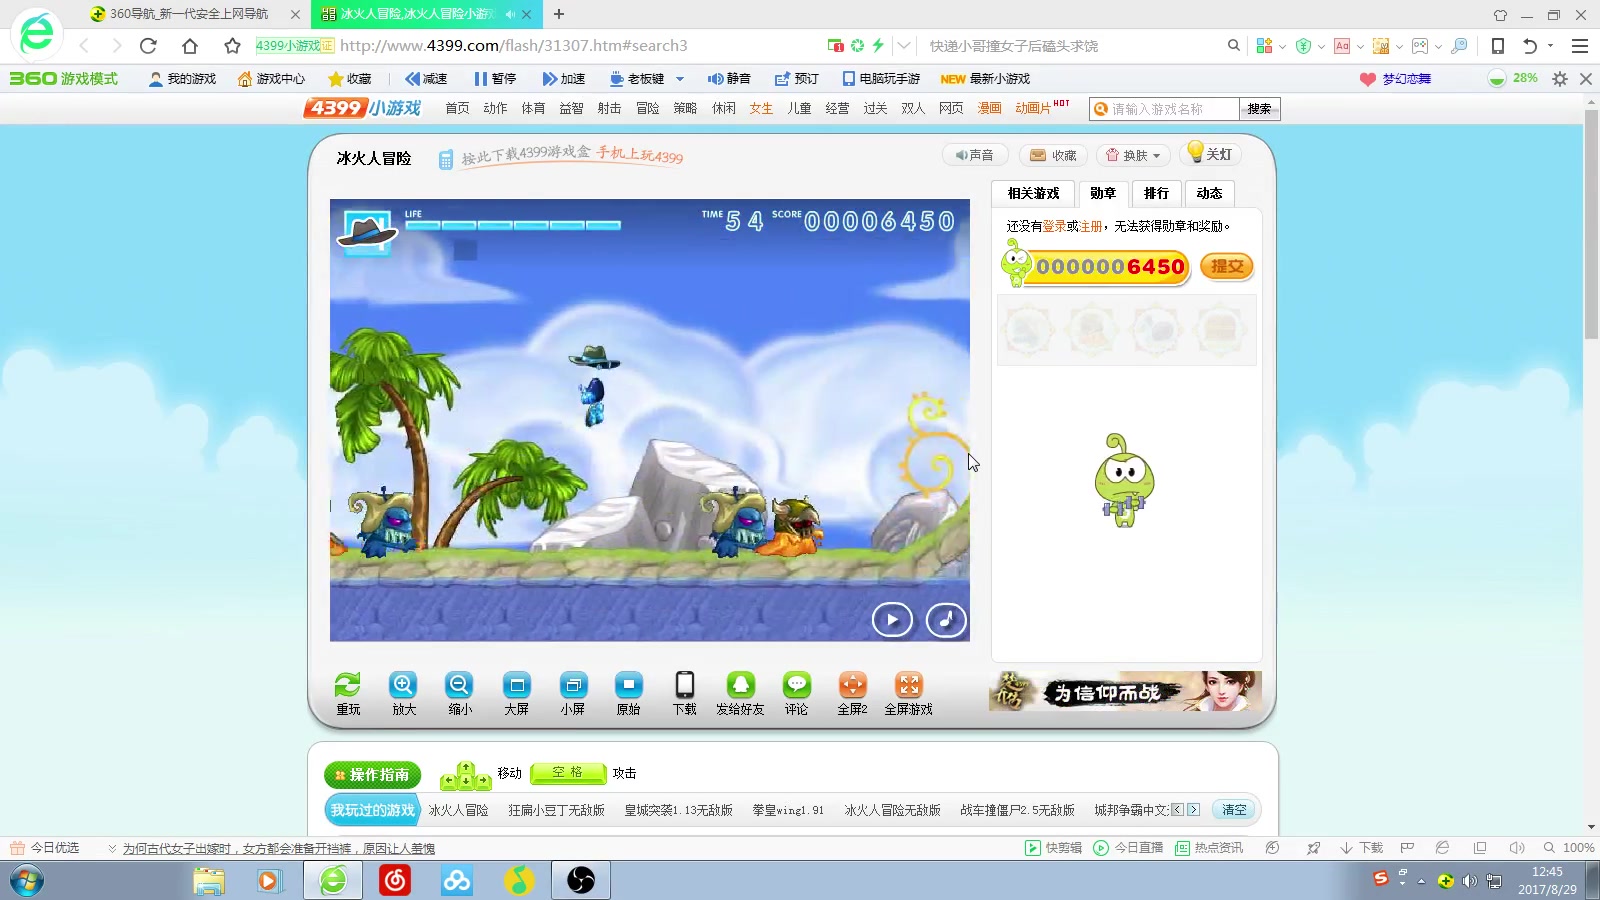Click the 100% zoom level in status bar

coord(1569,848)
